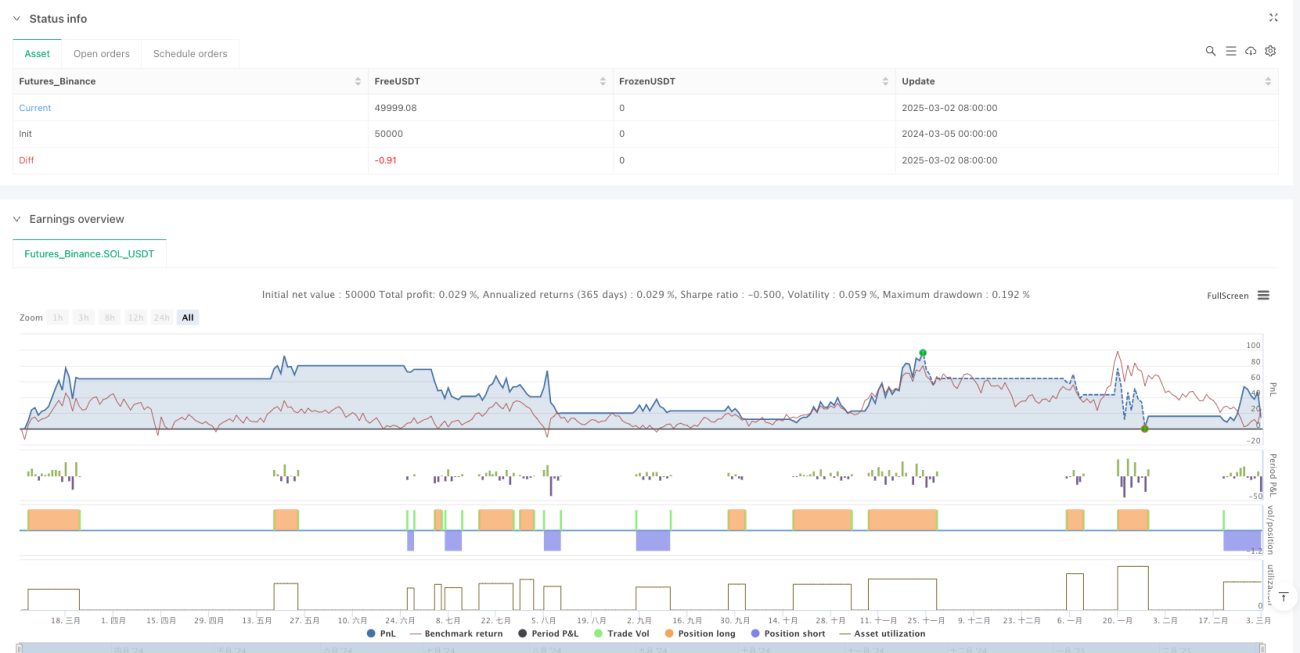Screen dimensions: 1300x653
Task: Open the table settings gear icon
Action: [x=1270, y=51]
